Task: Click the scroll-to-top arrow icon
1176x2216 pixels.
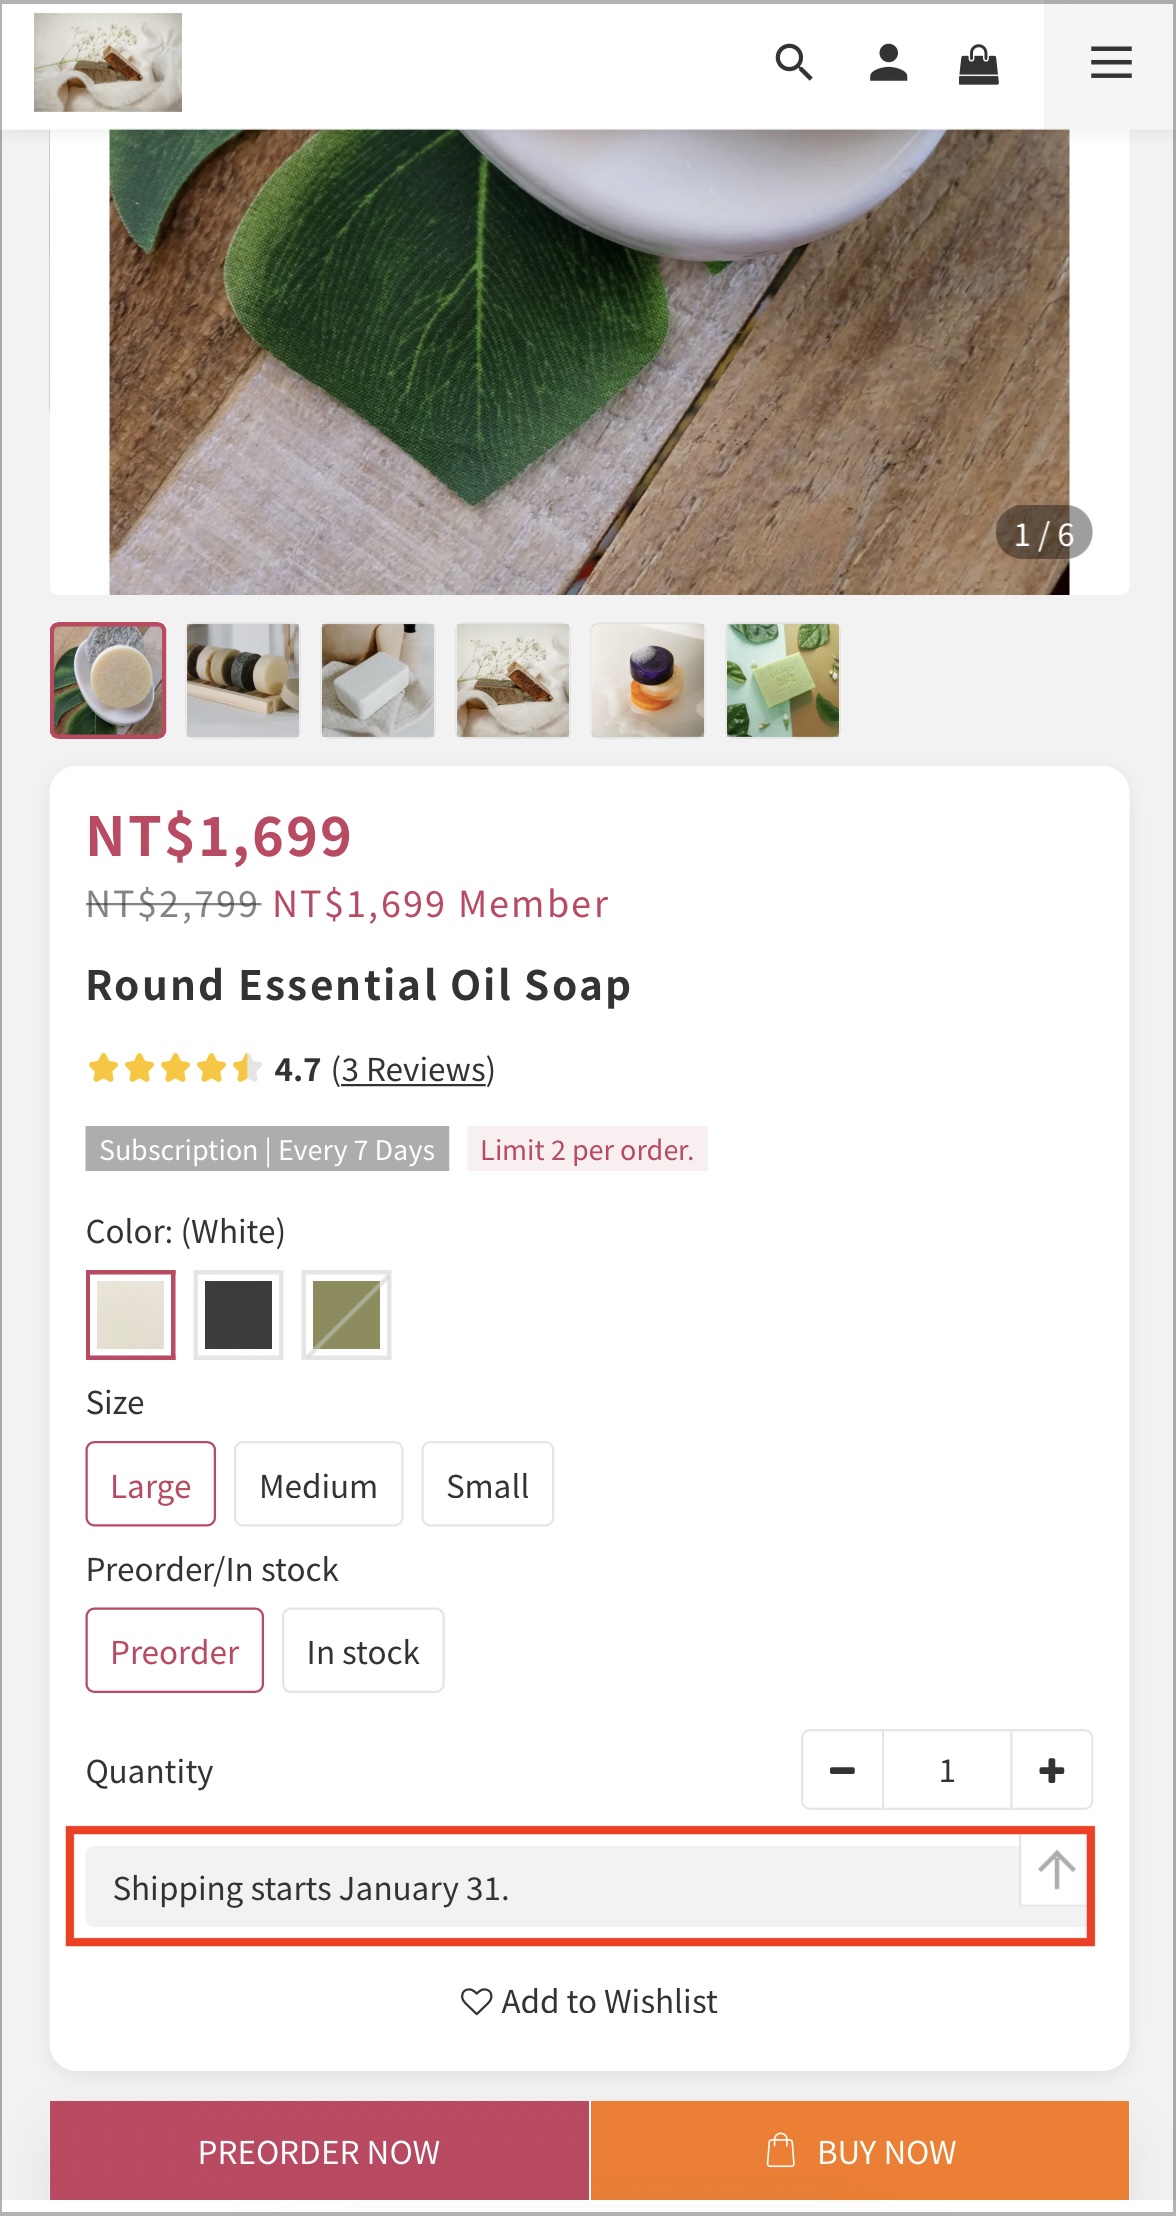Action: (1056, 1869)
